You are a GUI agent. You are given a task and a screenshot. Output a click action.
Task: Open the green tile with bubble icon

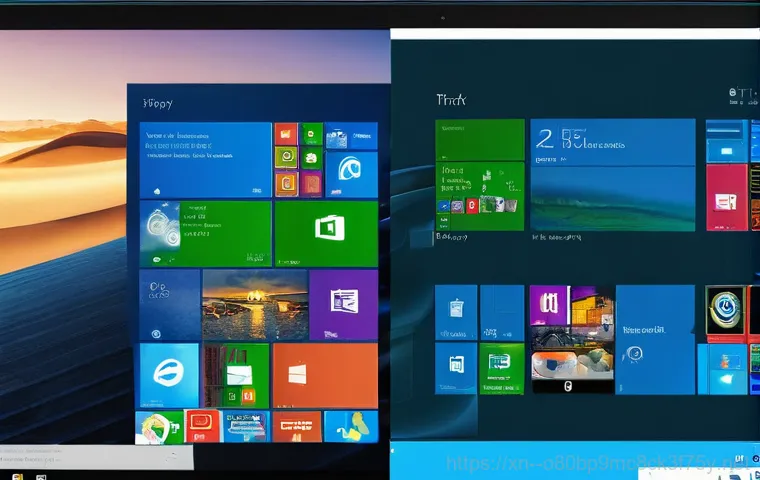(205, 232)
